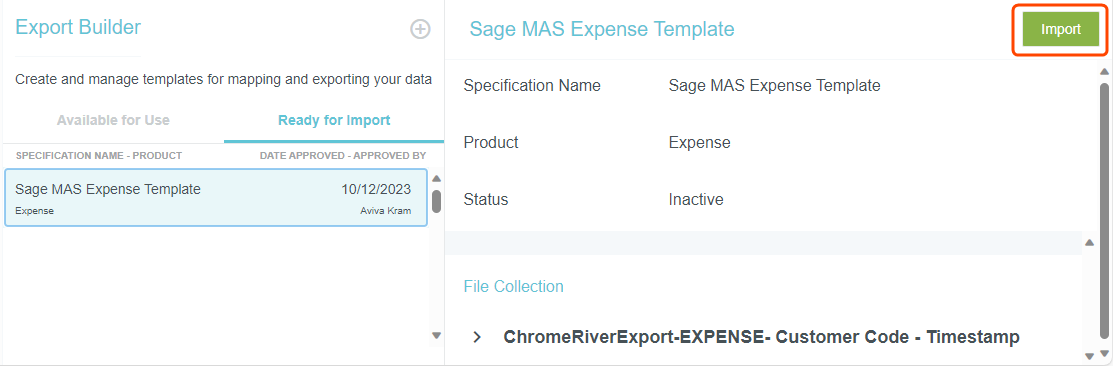Image resolution: width=1113 pixels, height=366 pixels.
Task: Click SPECIFICATION NAME - PRODUCT column header
Action: coord(99,155)
